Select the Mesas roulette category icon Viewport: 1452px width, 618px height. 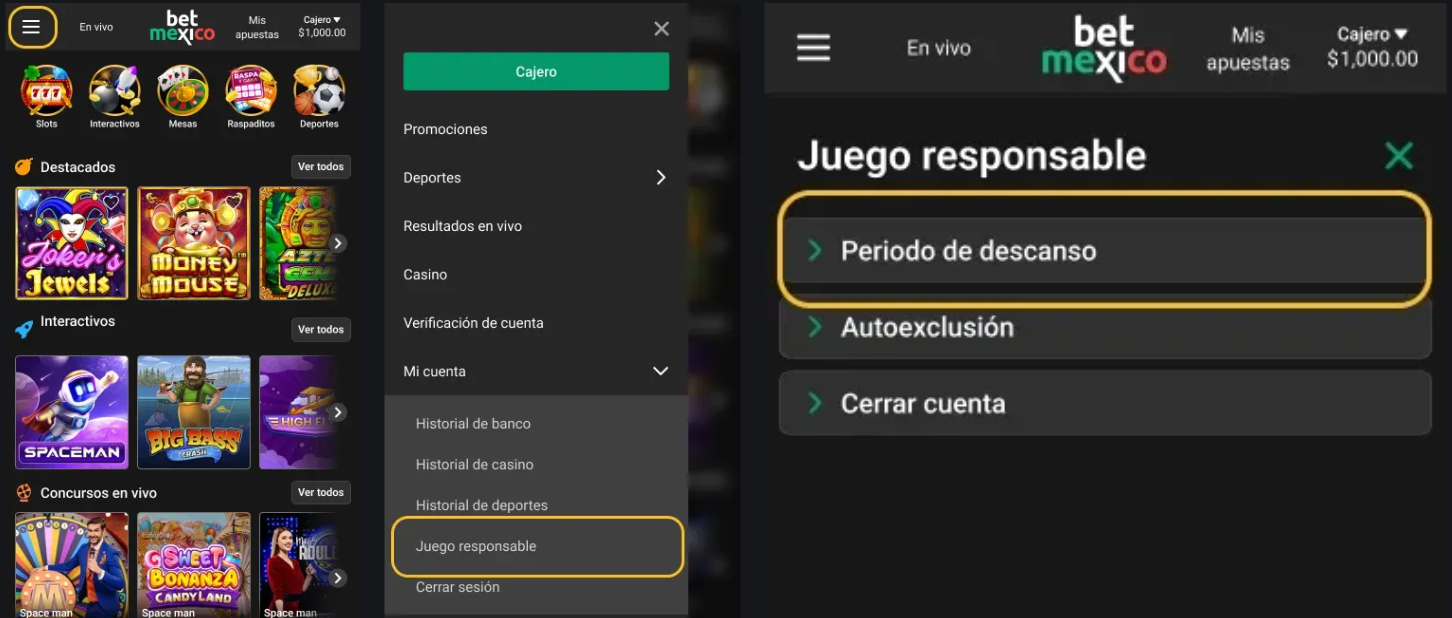point(183,91)
